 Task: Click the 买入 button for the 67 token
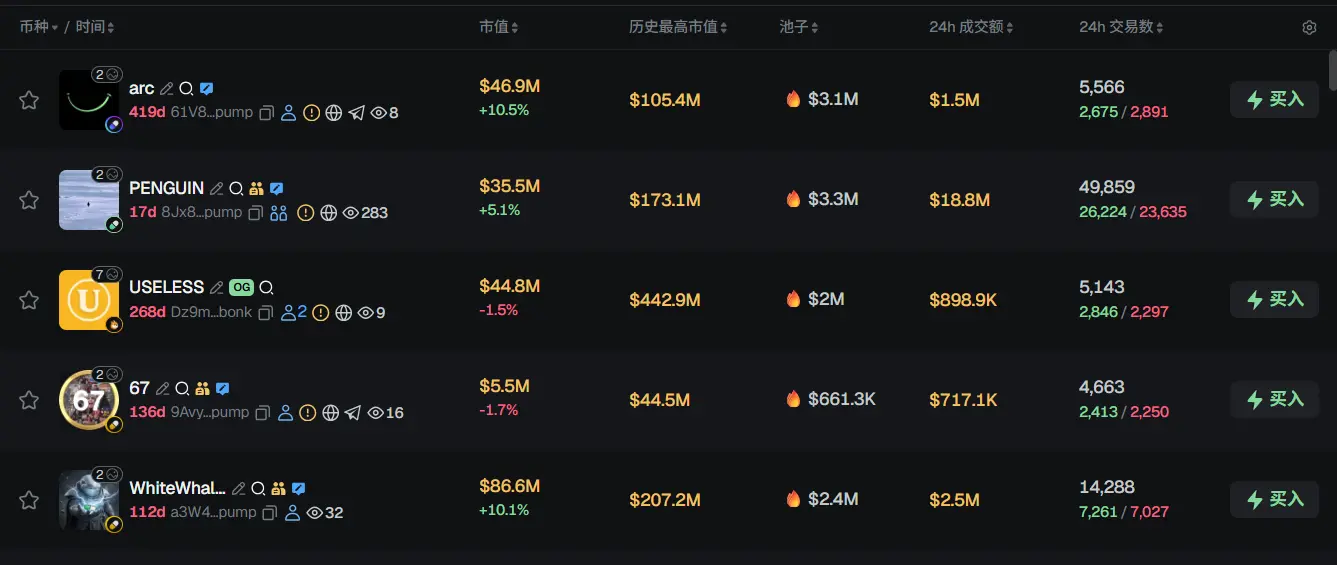pyautogui.click(x=1274, y=399)
